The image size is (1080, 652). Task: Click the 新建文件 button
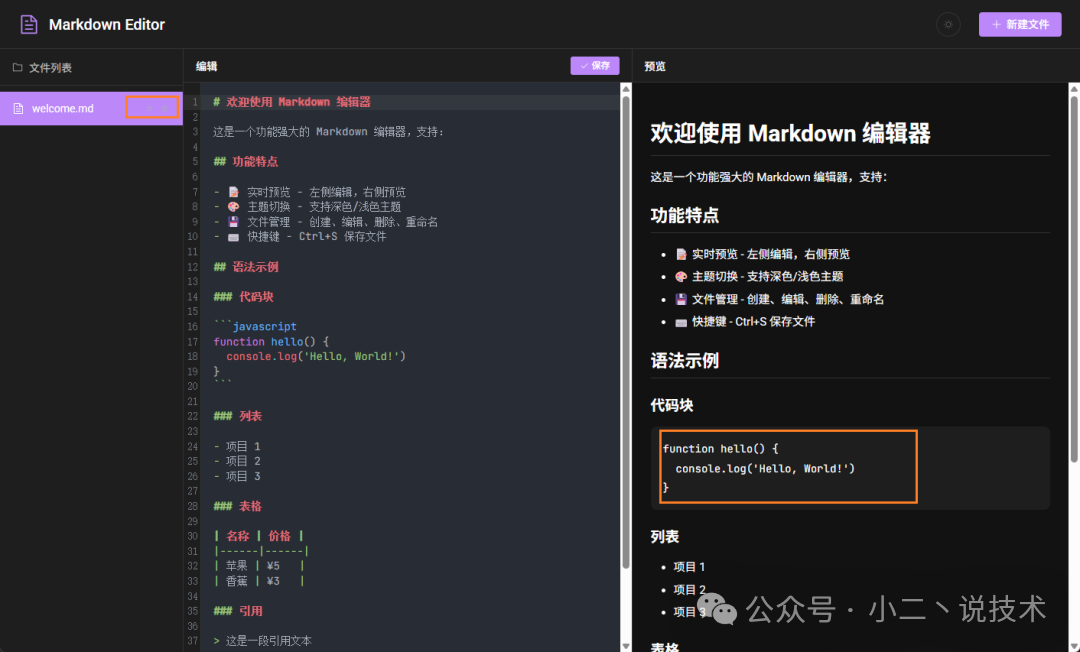tap(1020, 25)
